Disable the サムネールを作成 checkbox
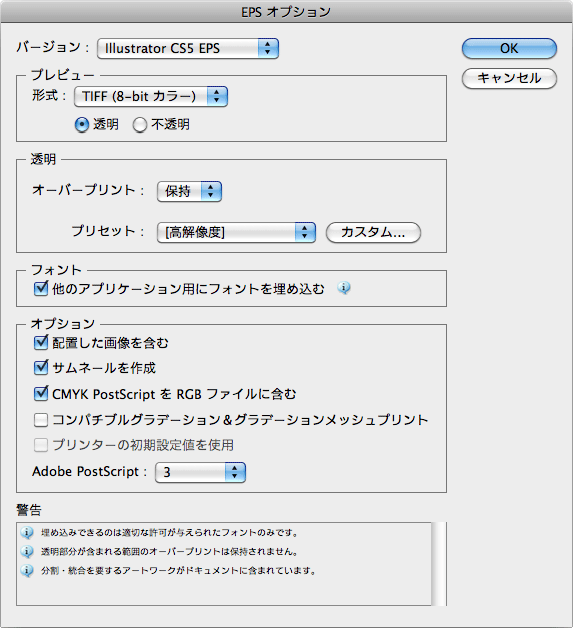 [41, 367]
